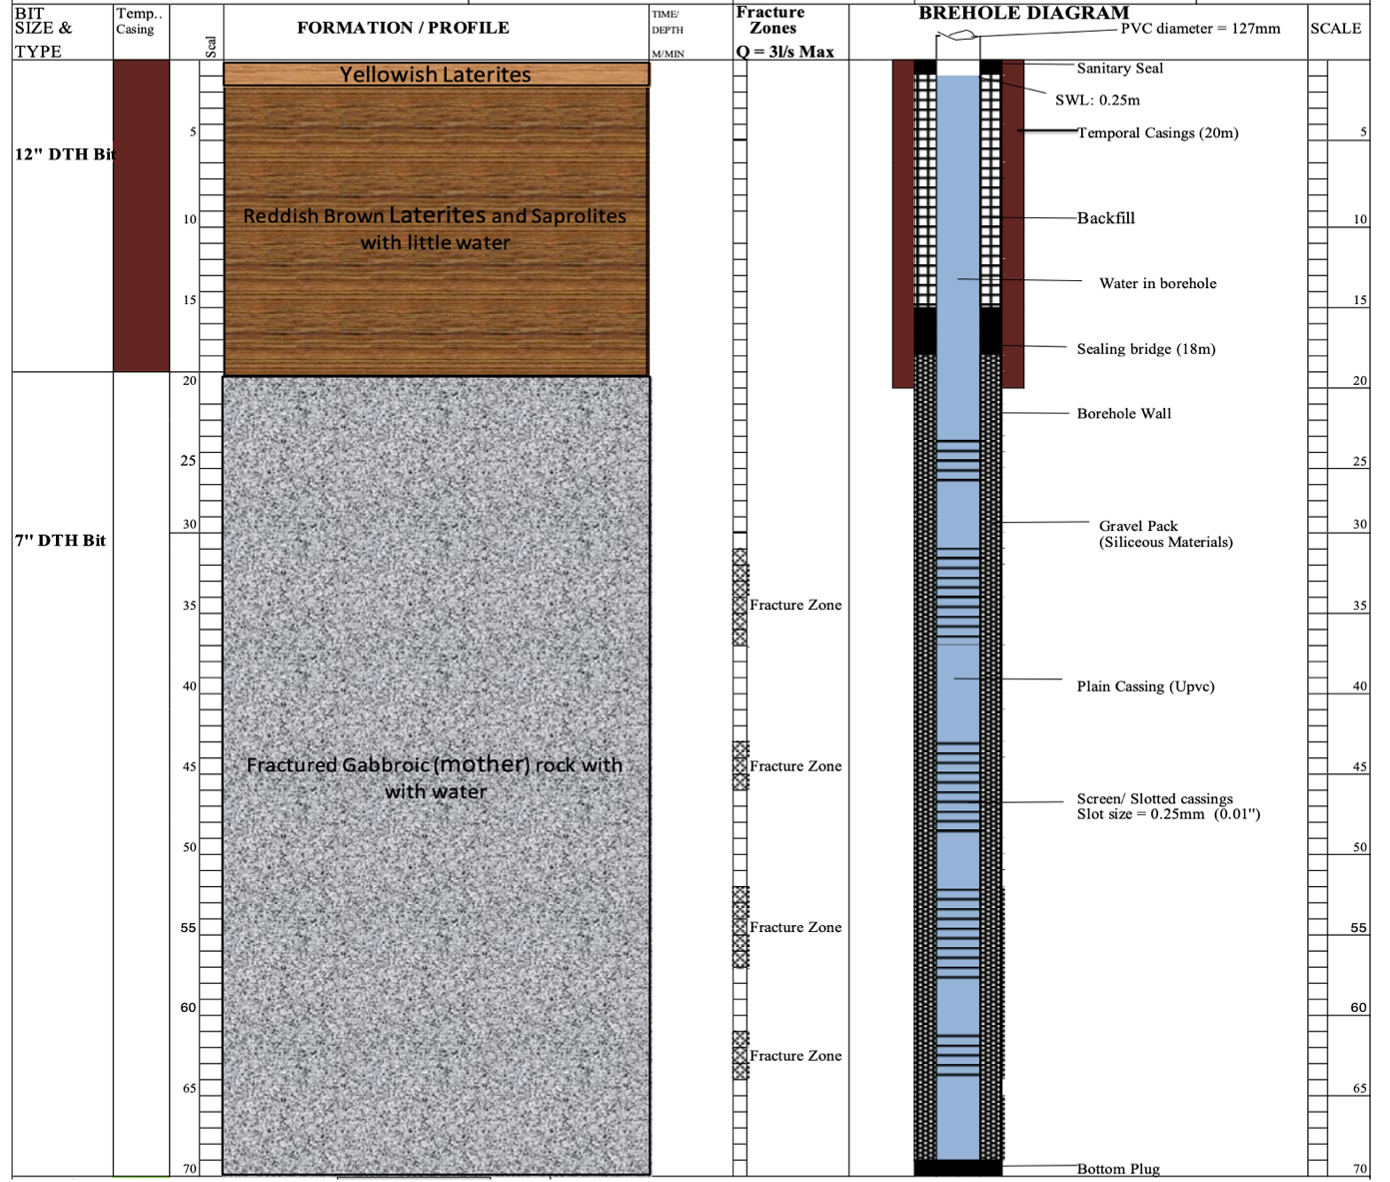Viewport: 1390px width, 1182px height.
Task: Select the 'Yellowish Laterites' layer label
Action: point(435,74)
